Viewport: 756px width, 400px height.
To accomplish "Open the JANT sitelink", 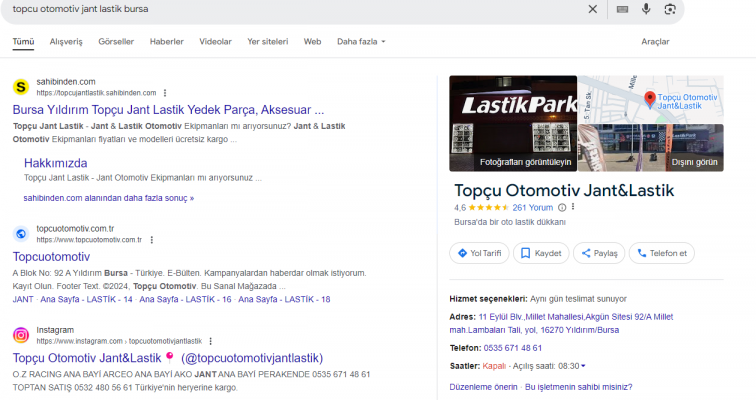I will pos(23,299).
